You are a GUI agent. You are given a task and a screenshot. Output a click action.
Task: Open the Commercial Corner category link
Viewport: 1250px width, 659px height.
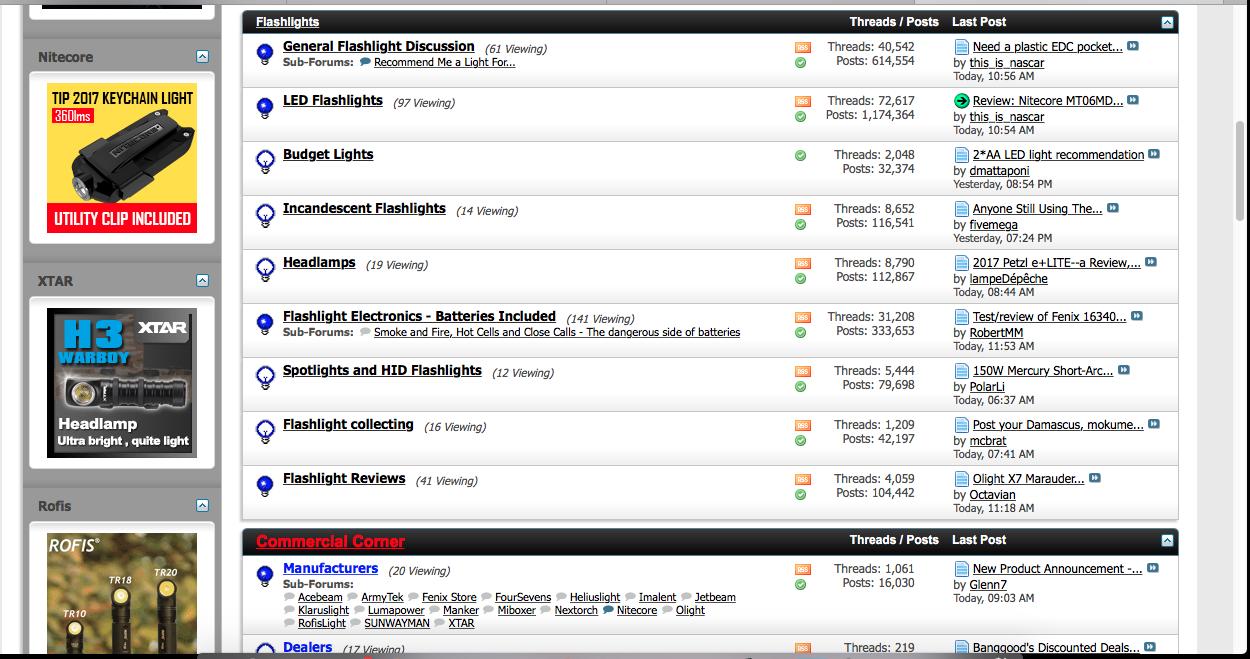330,541
